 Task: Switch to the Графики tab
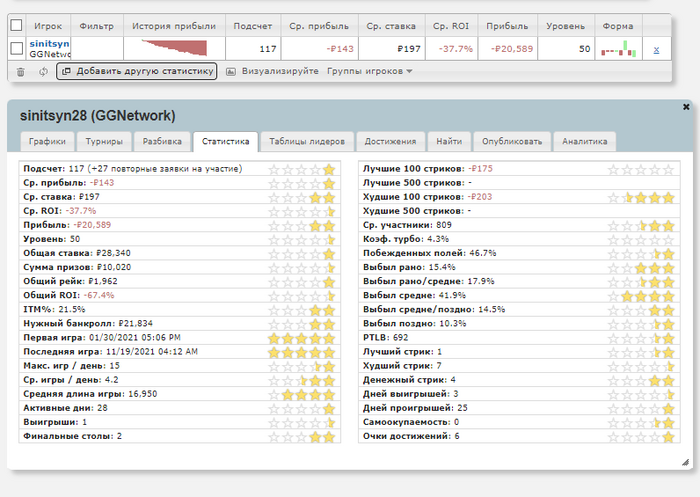47,141
